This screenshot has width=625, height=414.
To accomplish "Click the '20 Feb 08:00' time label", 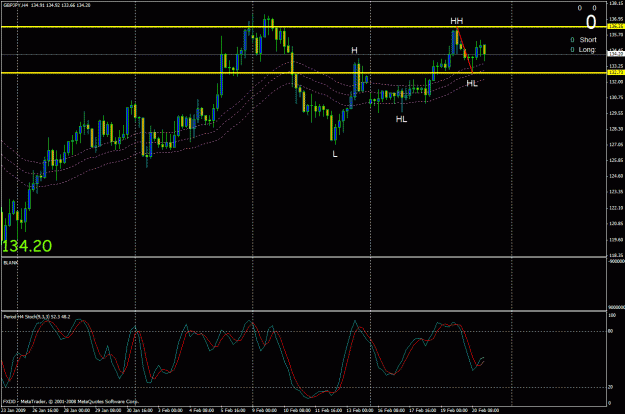I will click(485, 410).
